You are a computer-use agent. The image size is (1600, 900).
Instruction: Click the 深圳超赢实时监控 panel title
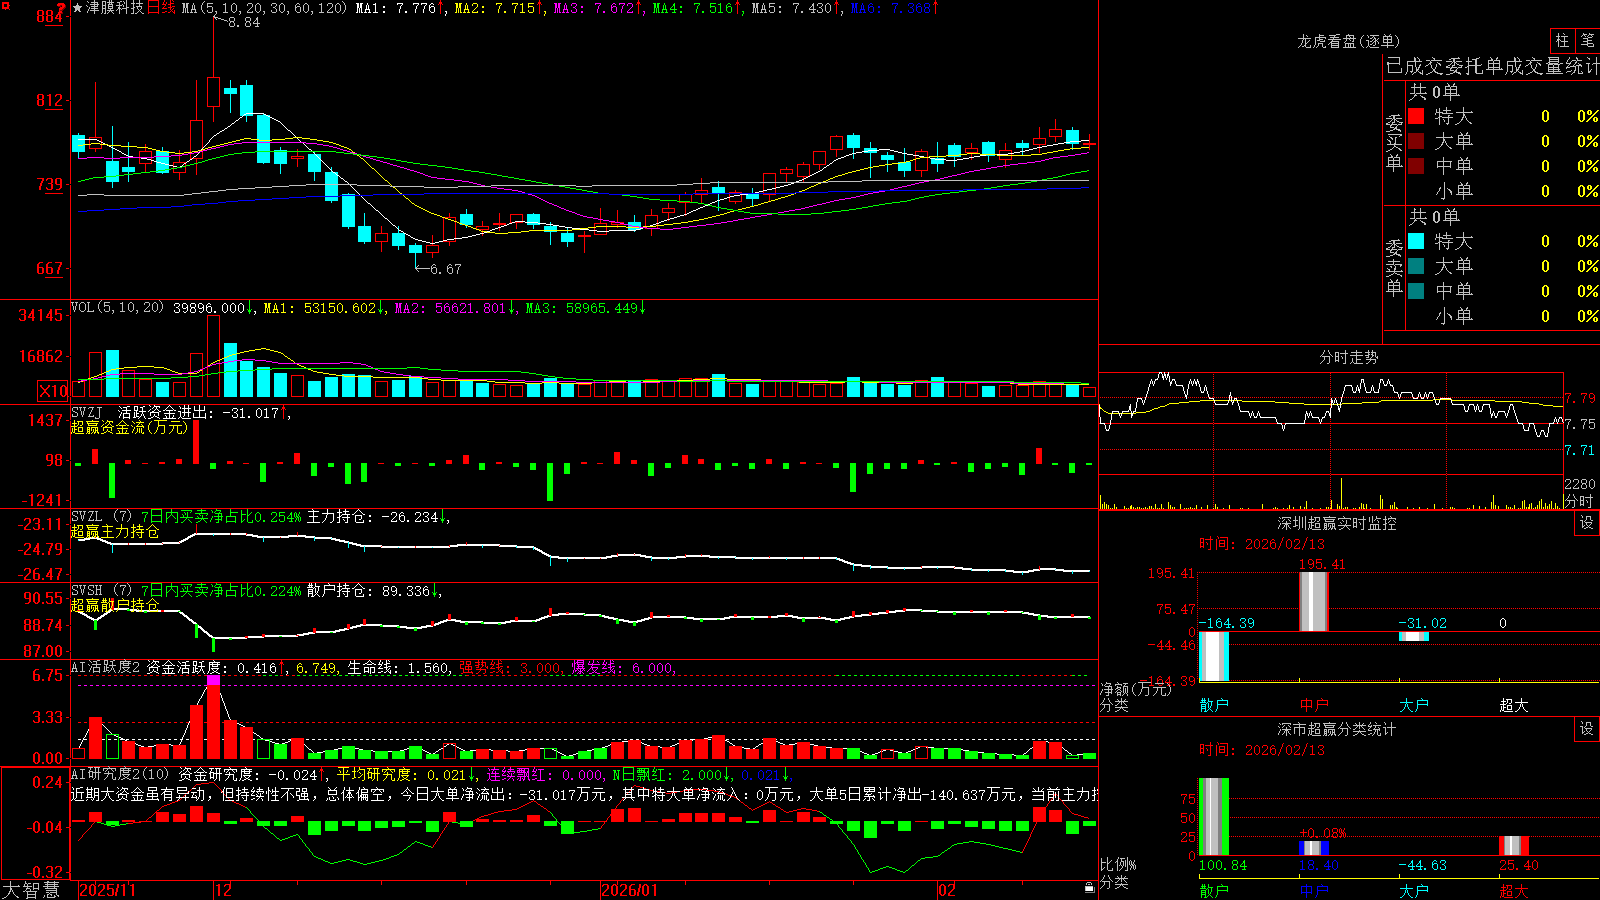point(1336,523)
